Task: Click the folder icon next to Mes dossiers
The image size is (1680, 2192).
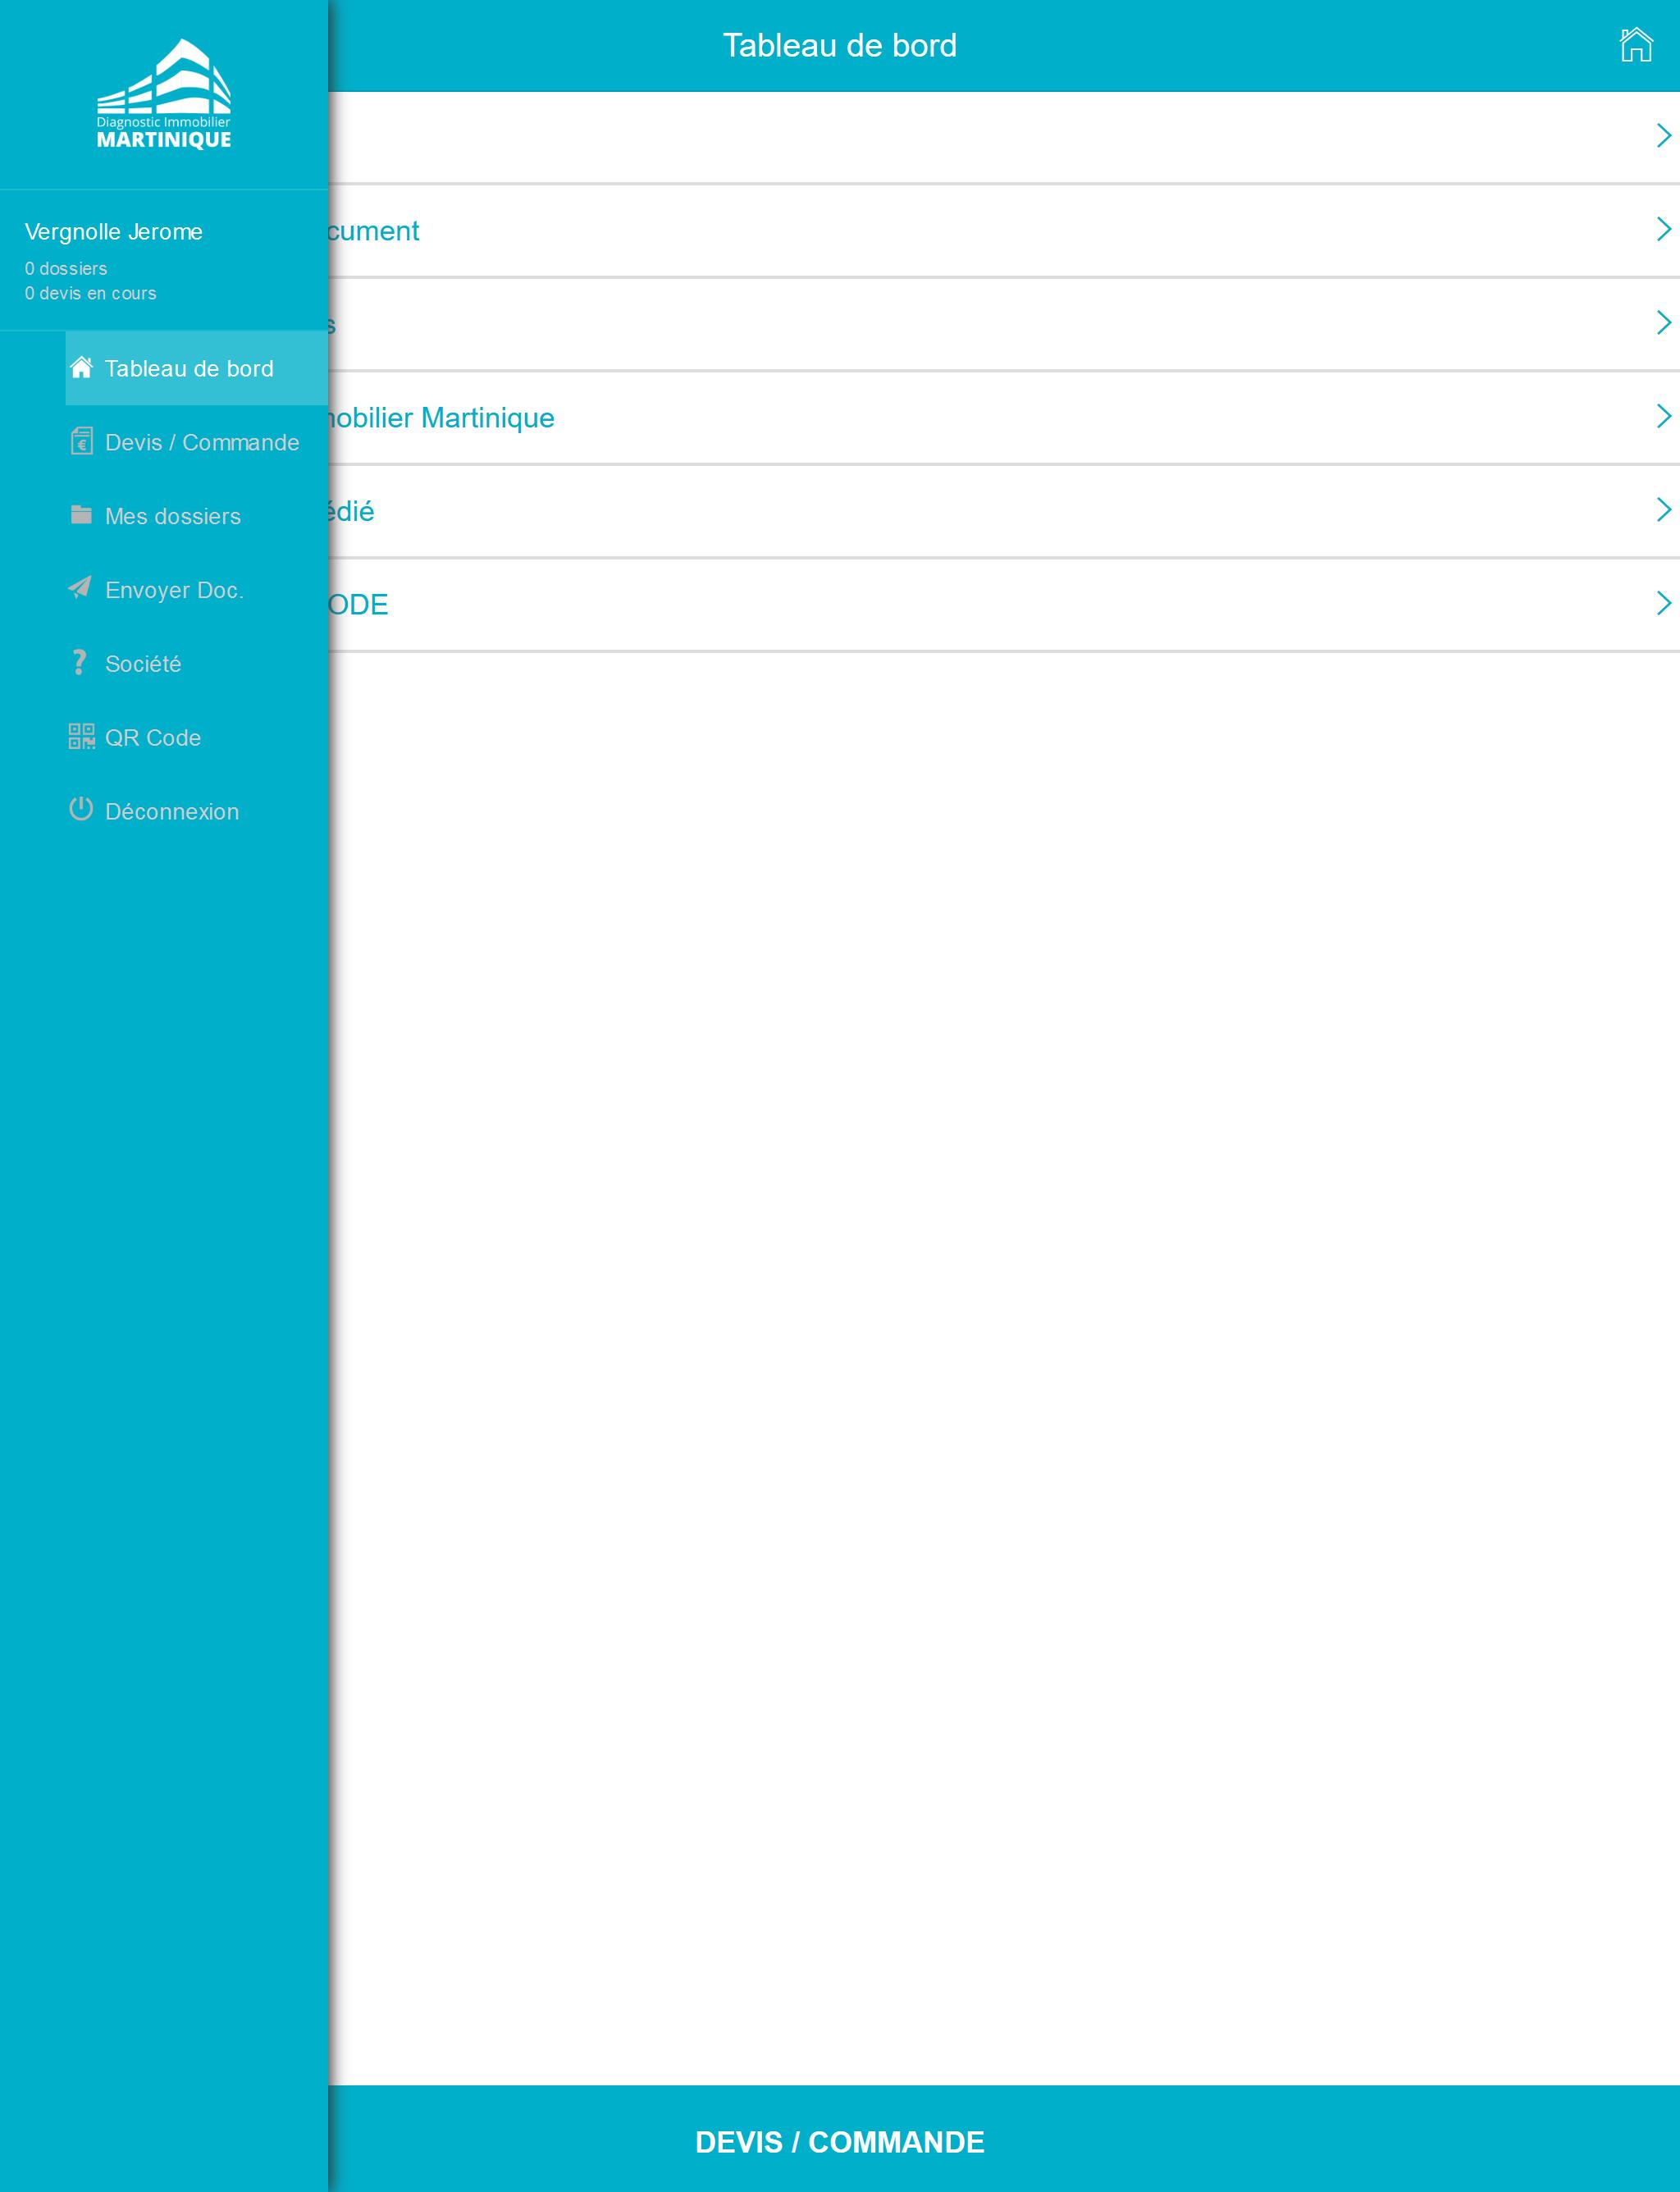Action: (82, 514)
